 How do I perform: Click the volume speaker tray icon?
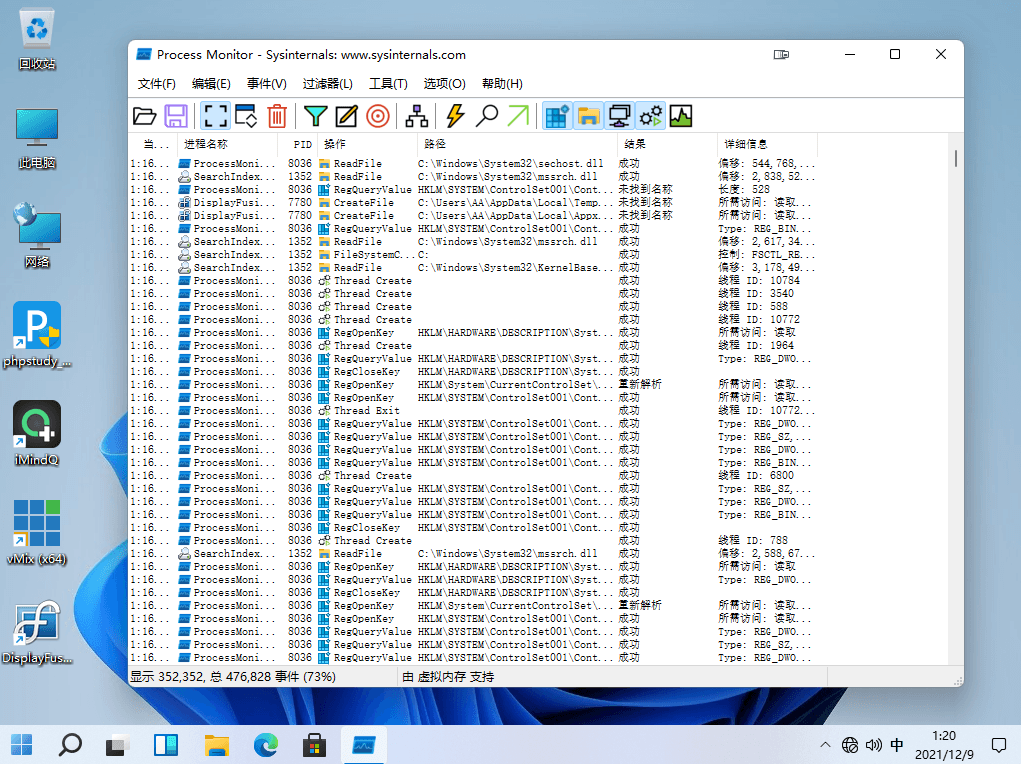pyautogui.click(x=874, y=744)
